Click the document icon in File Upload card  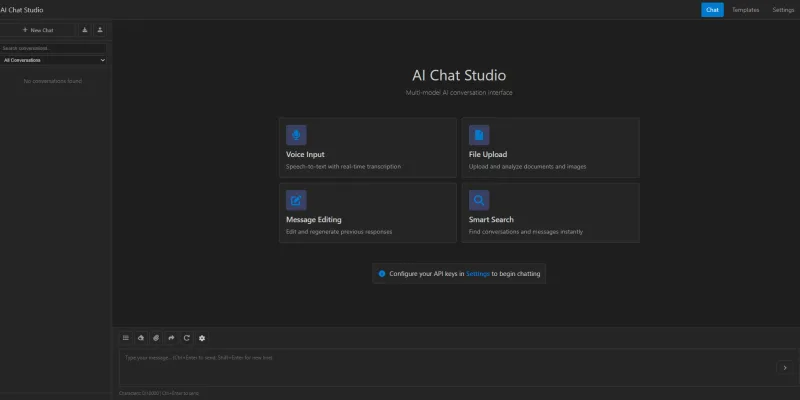[x=479, y=135]
